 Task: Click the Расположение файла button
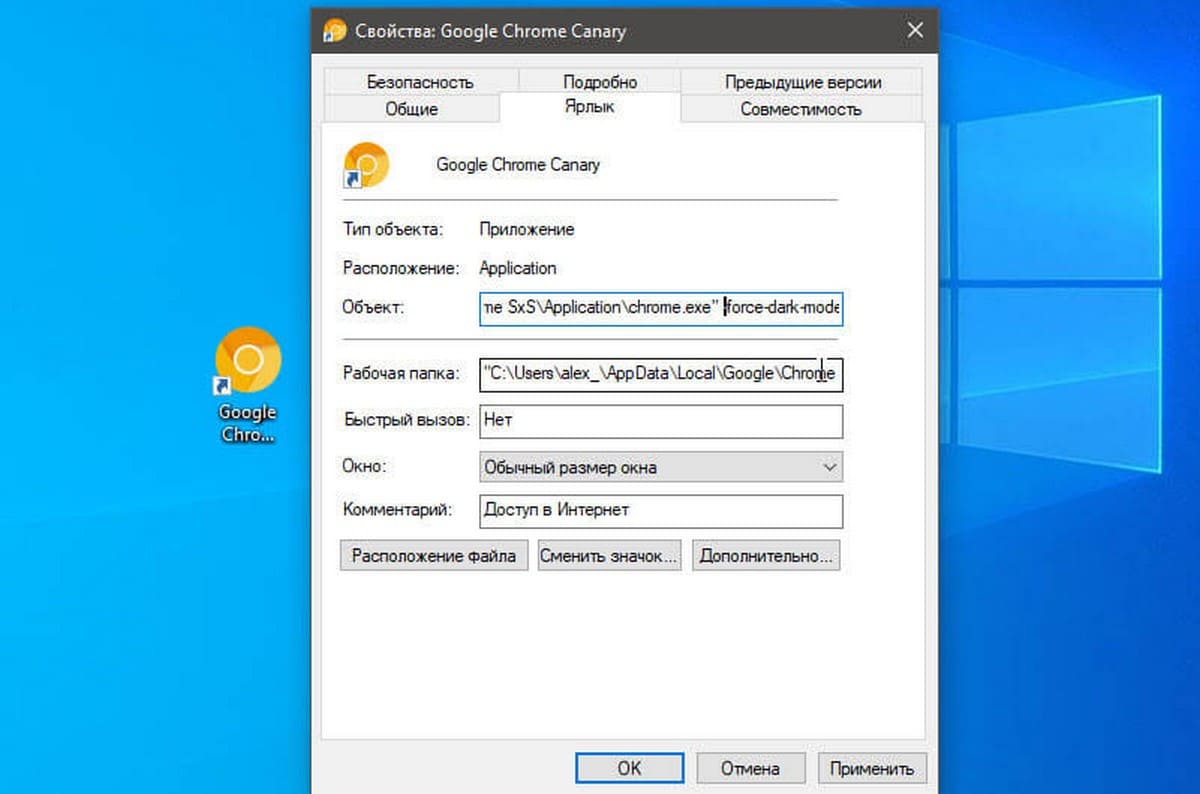click(x=434, y=556)
